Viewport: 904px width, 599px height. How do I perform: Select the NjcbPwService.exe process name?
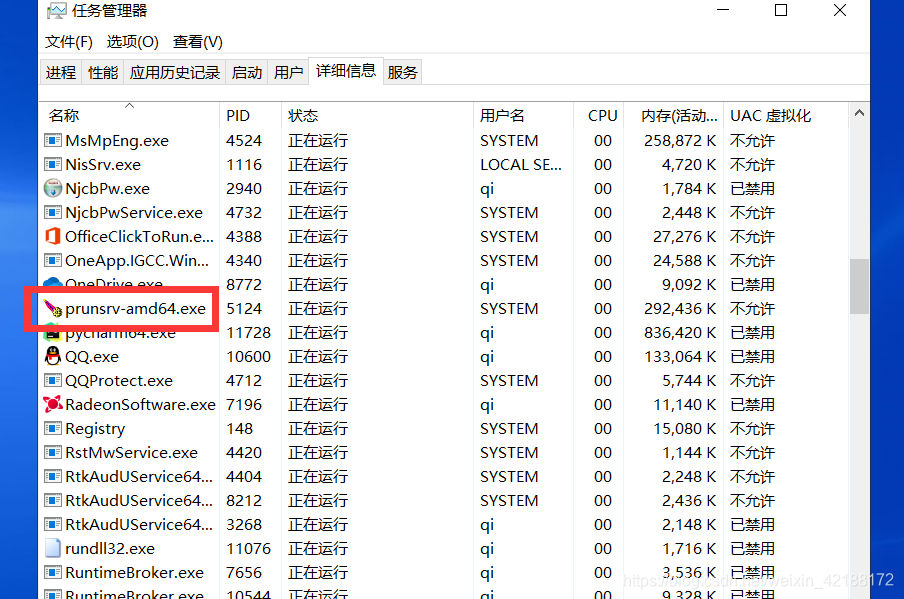click(x=134, y=212)
